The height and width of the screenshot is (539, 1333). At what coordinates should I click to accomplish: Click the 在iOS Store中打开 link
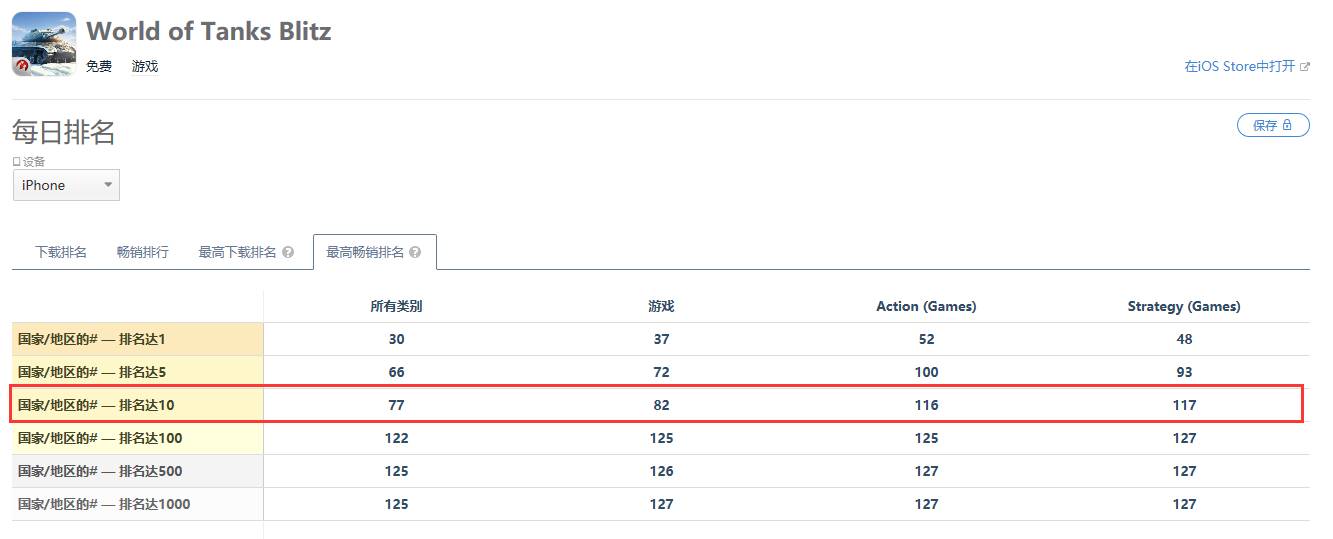coord(1239,67)
